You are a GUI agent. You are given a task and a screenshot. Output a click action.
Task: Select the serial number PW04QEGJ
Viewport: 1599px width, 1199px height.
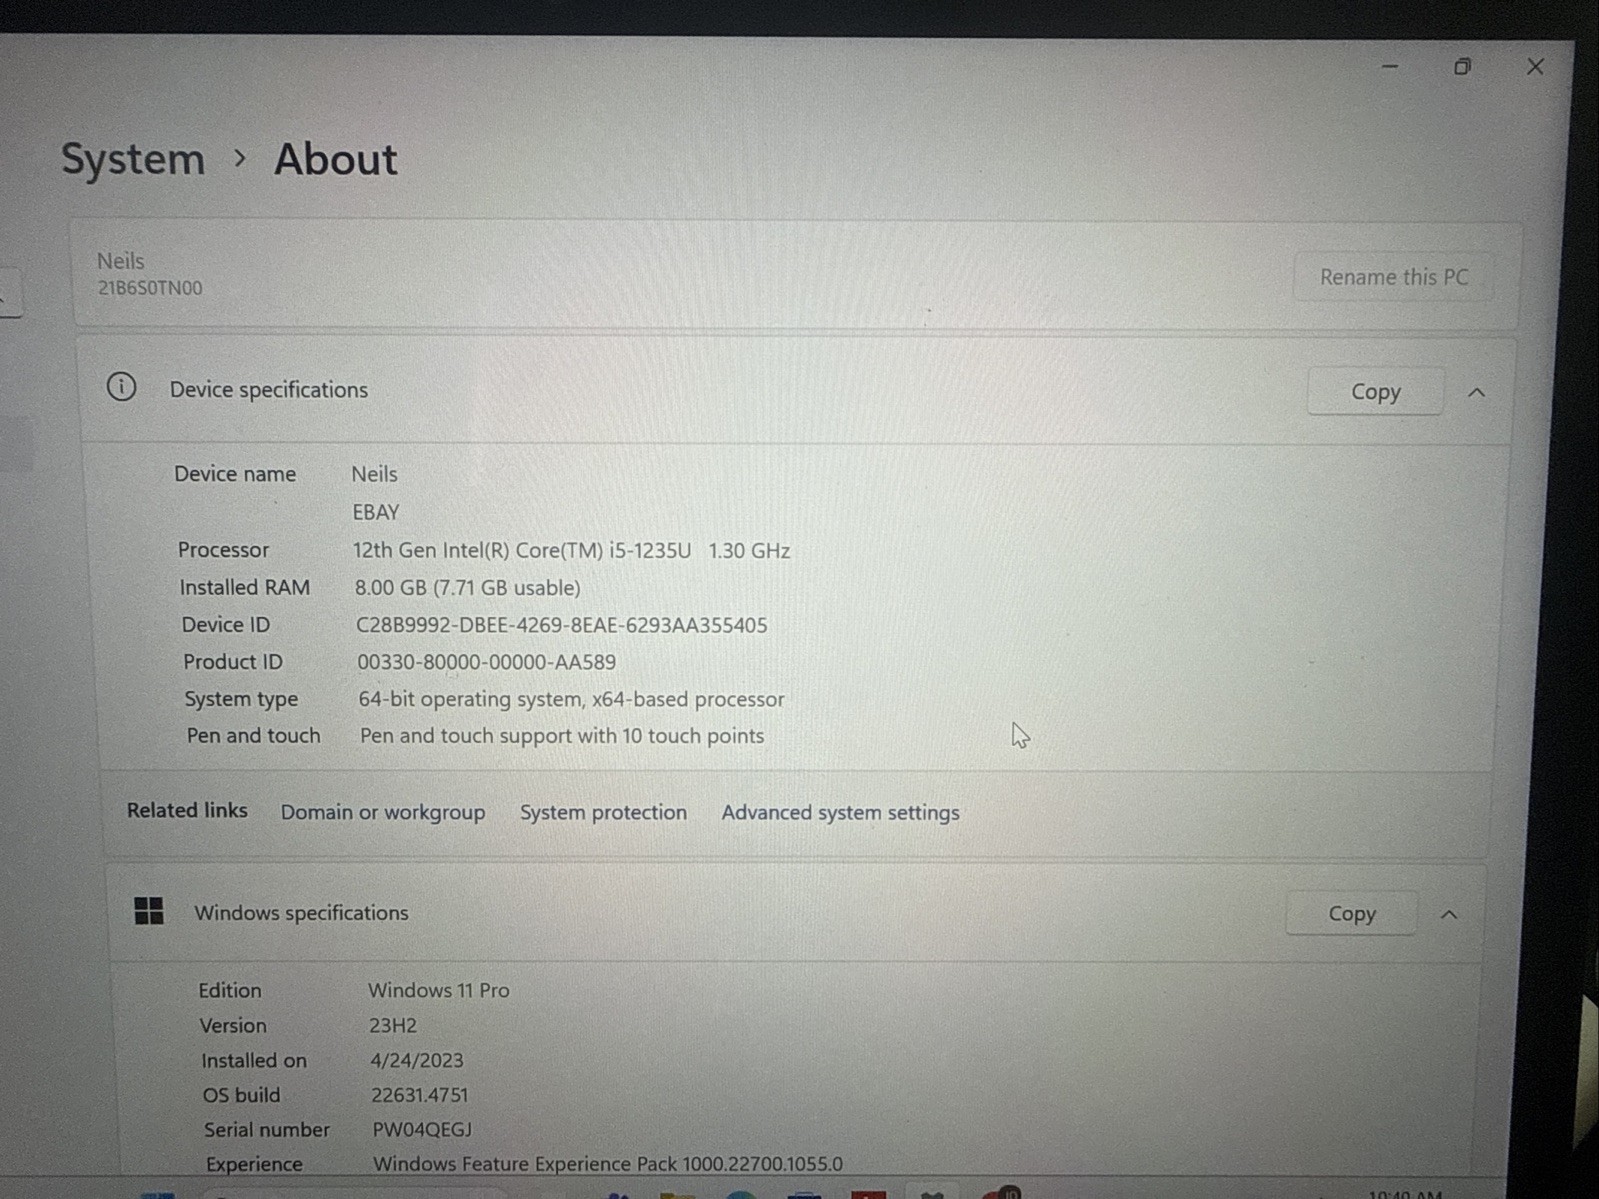421,1130
